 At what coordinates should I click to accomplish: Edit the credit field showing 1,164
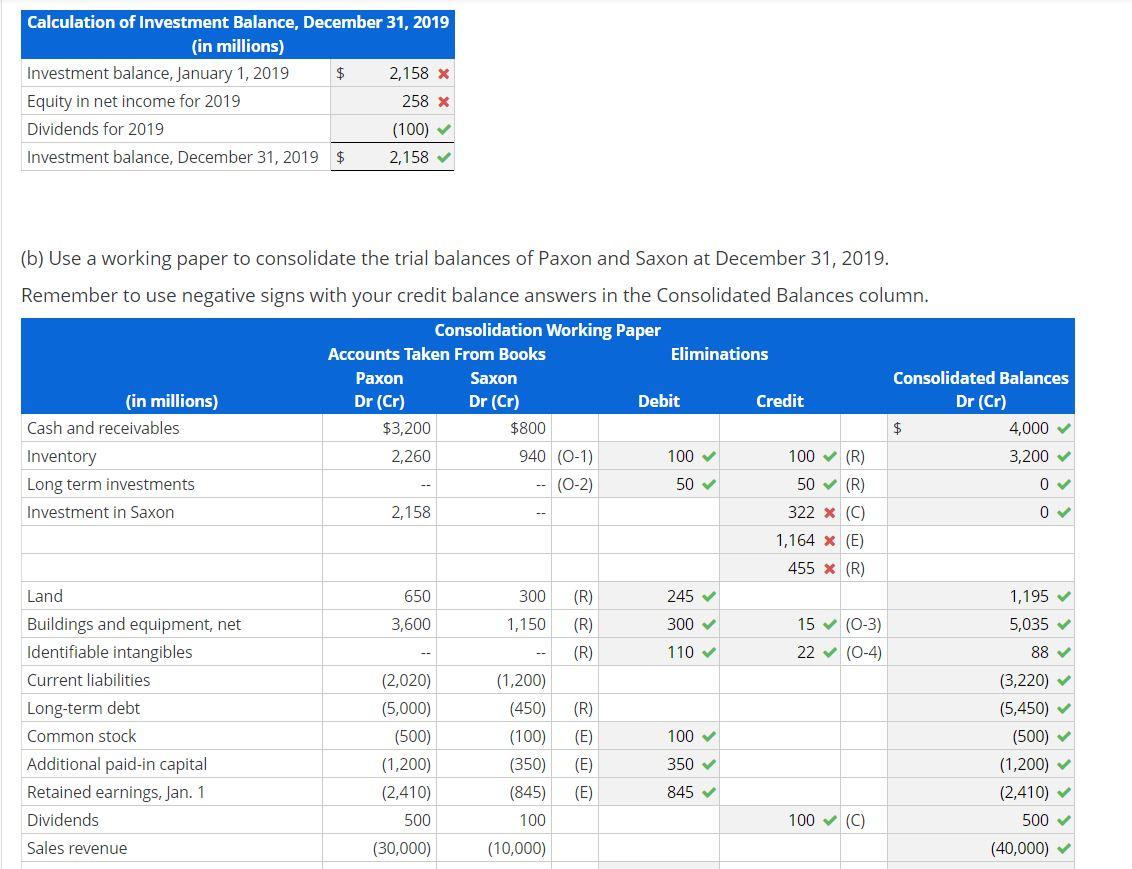(780, 541)
